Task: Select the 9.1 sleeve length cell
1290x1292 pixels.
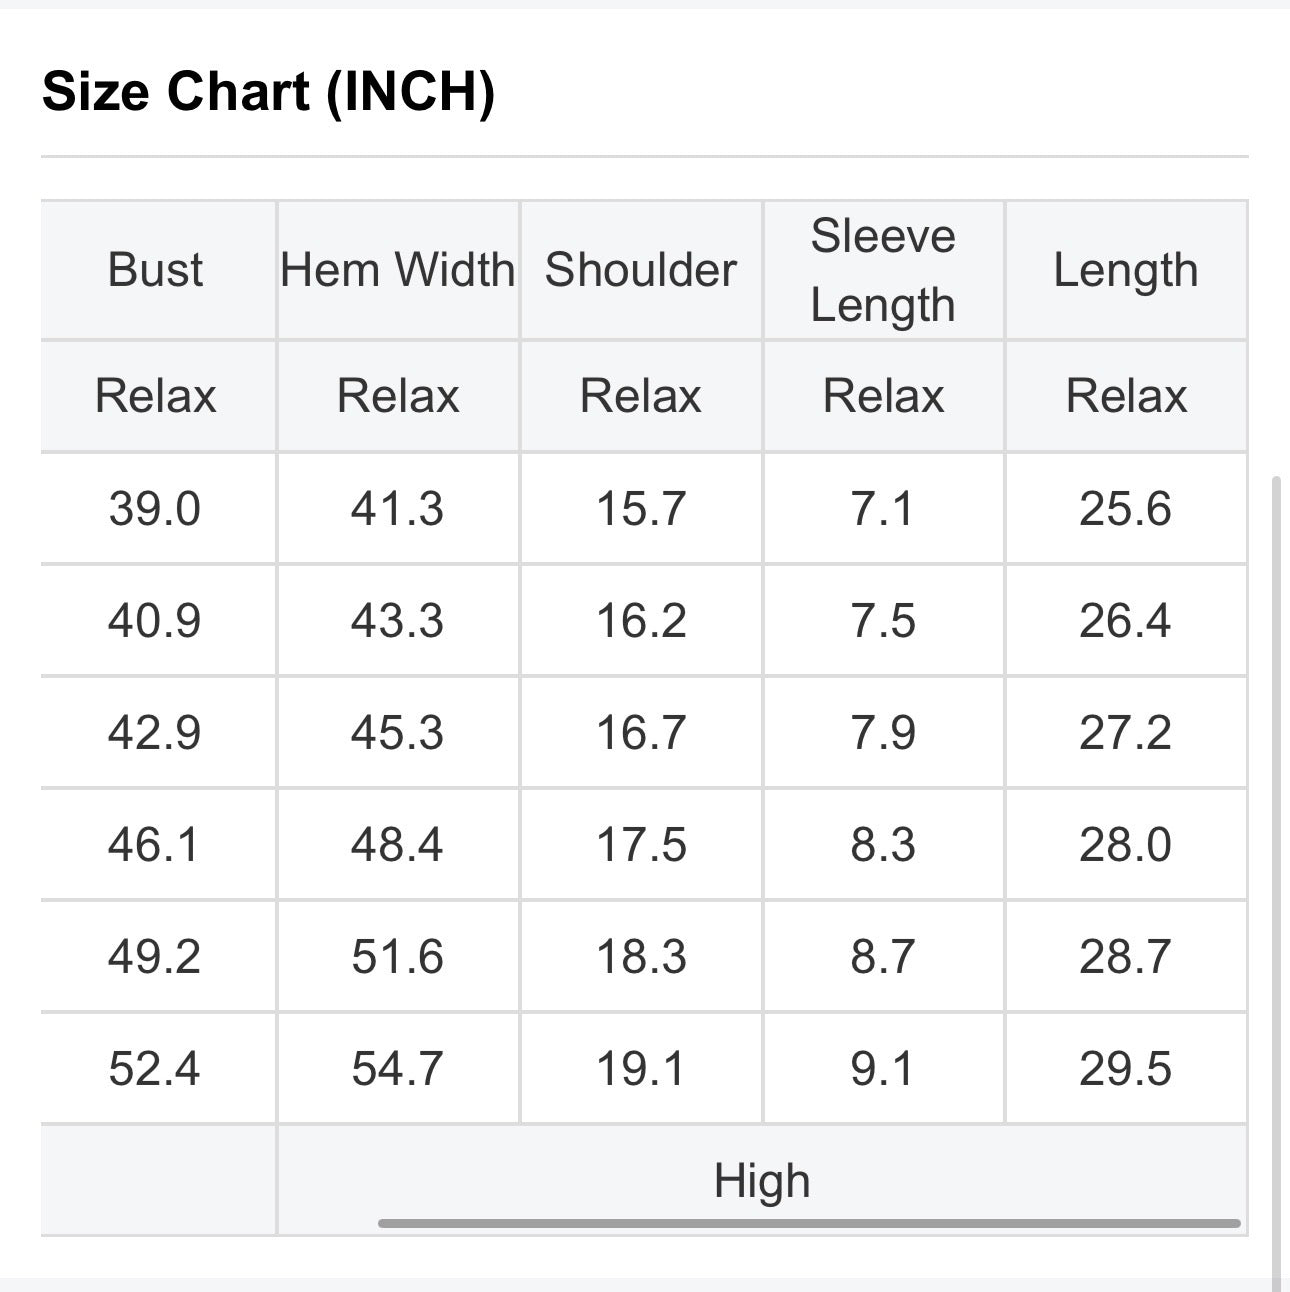Action: click(883, 1068)
